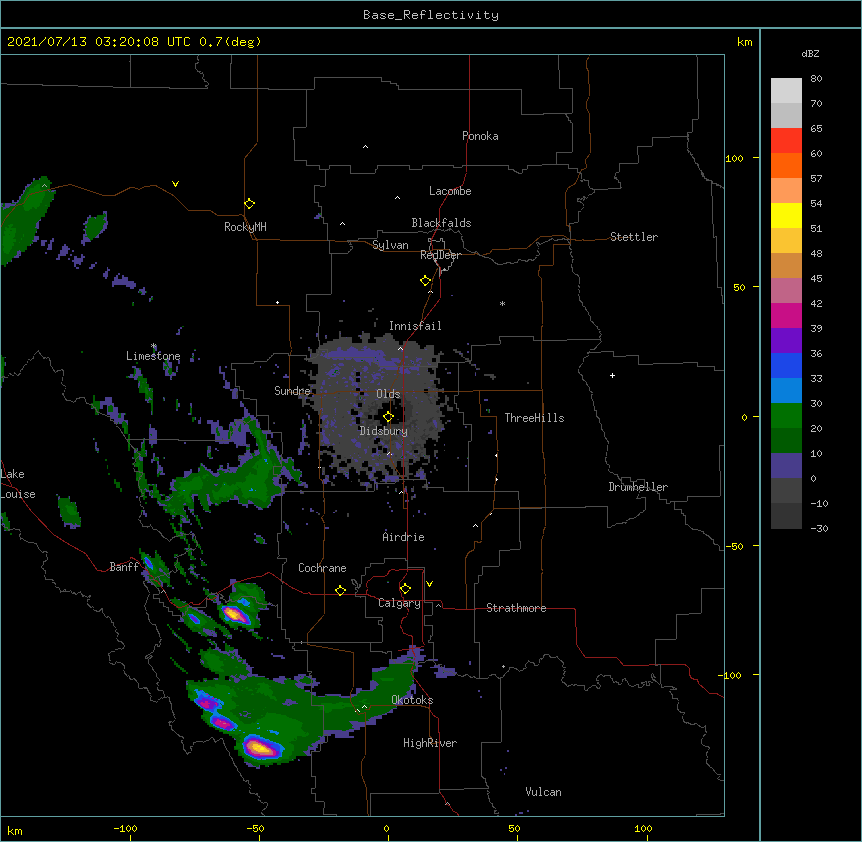Screen dimensions: 862x842
Task: Select the Blackfalds label
Action: click(441, 223)
